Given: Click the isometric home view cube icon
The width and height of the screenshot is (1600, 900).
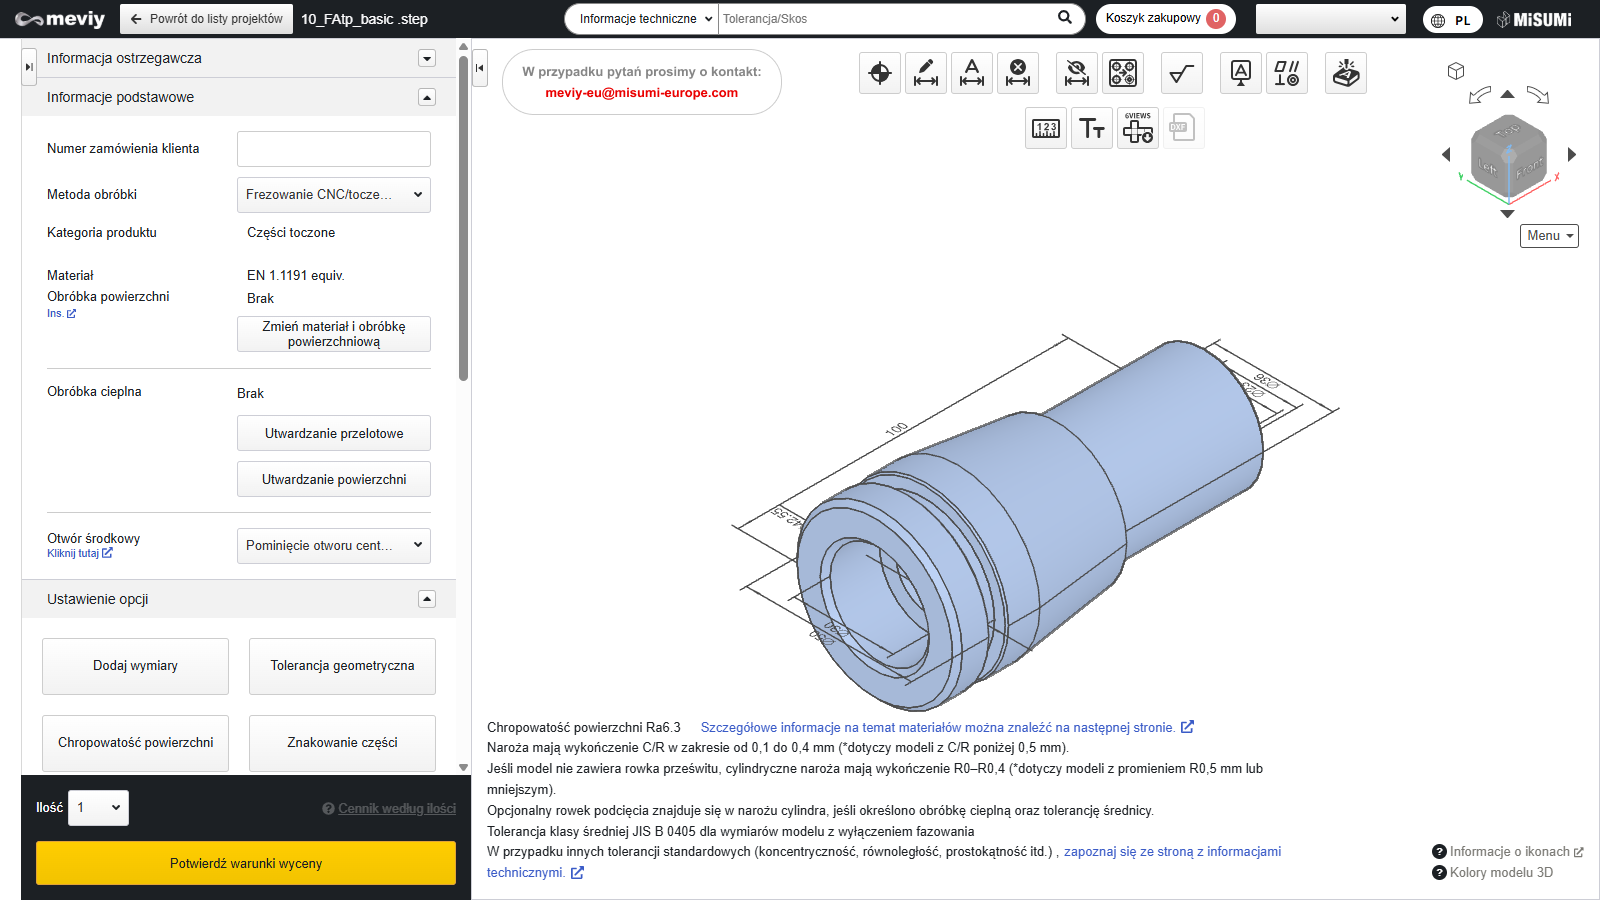Looking at the screenshot, I should coord(1456,71).
